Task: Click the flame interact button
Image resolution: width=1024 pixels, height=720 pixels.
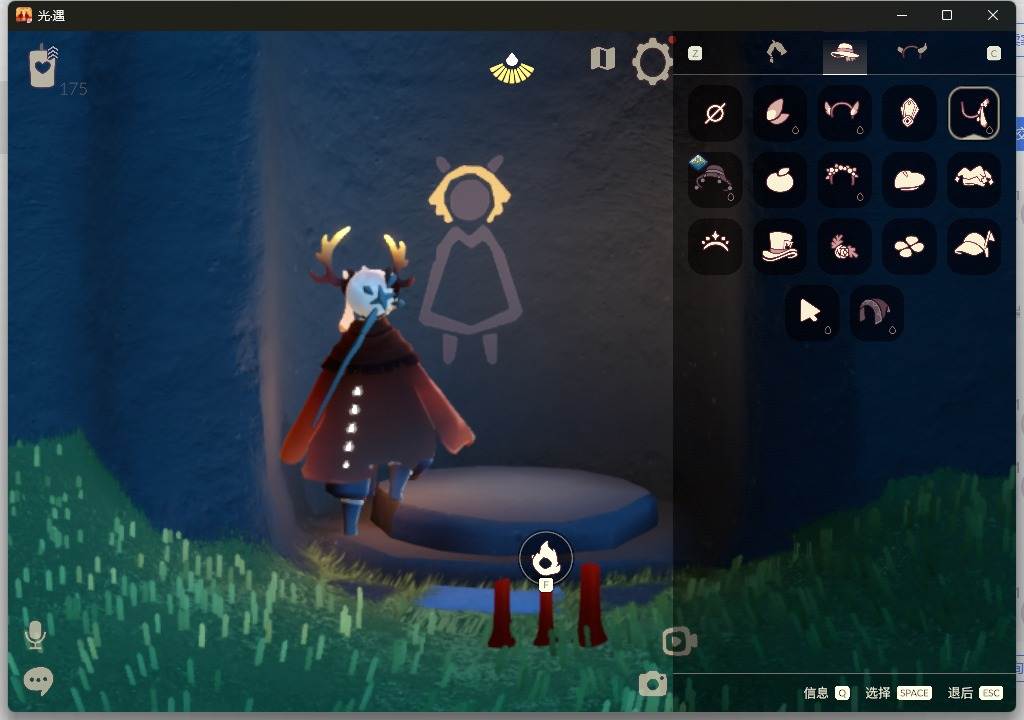Action: click(x=546, y=559)
